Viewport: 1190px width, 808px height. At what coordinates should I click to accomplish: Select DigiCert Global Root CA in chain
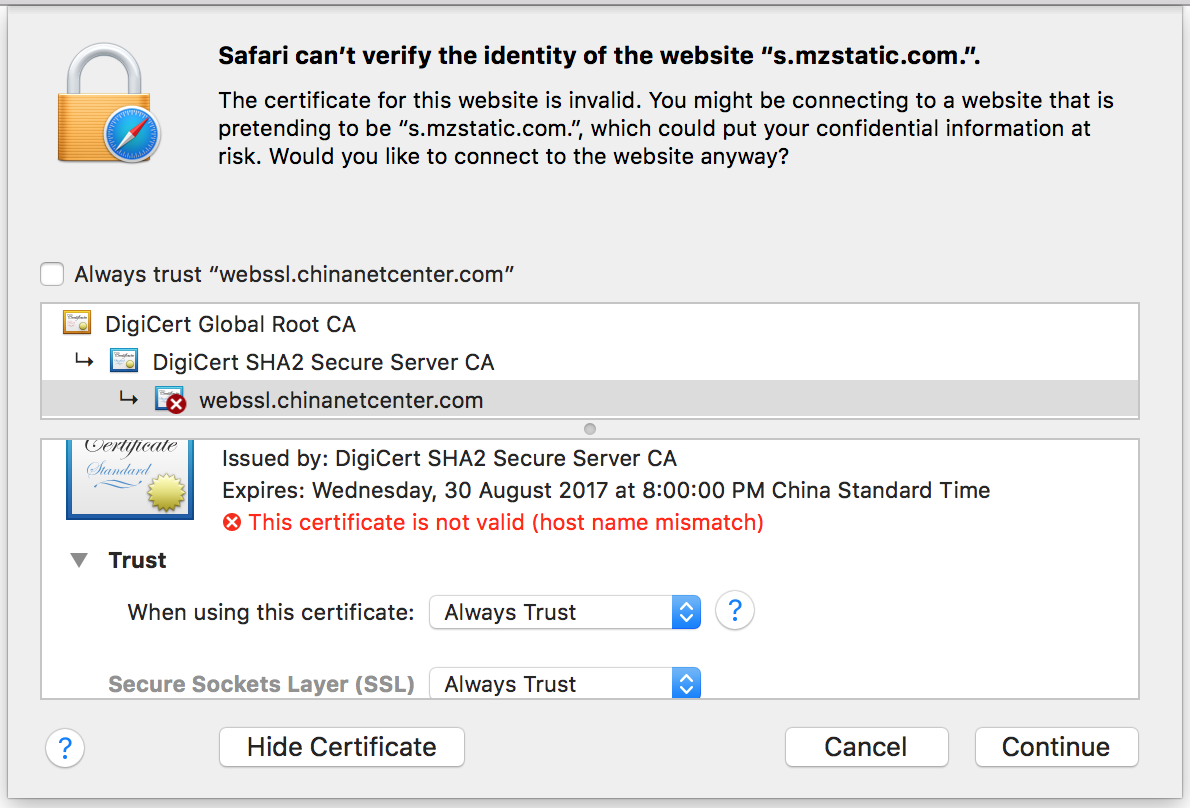[x=230, y=323]
